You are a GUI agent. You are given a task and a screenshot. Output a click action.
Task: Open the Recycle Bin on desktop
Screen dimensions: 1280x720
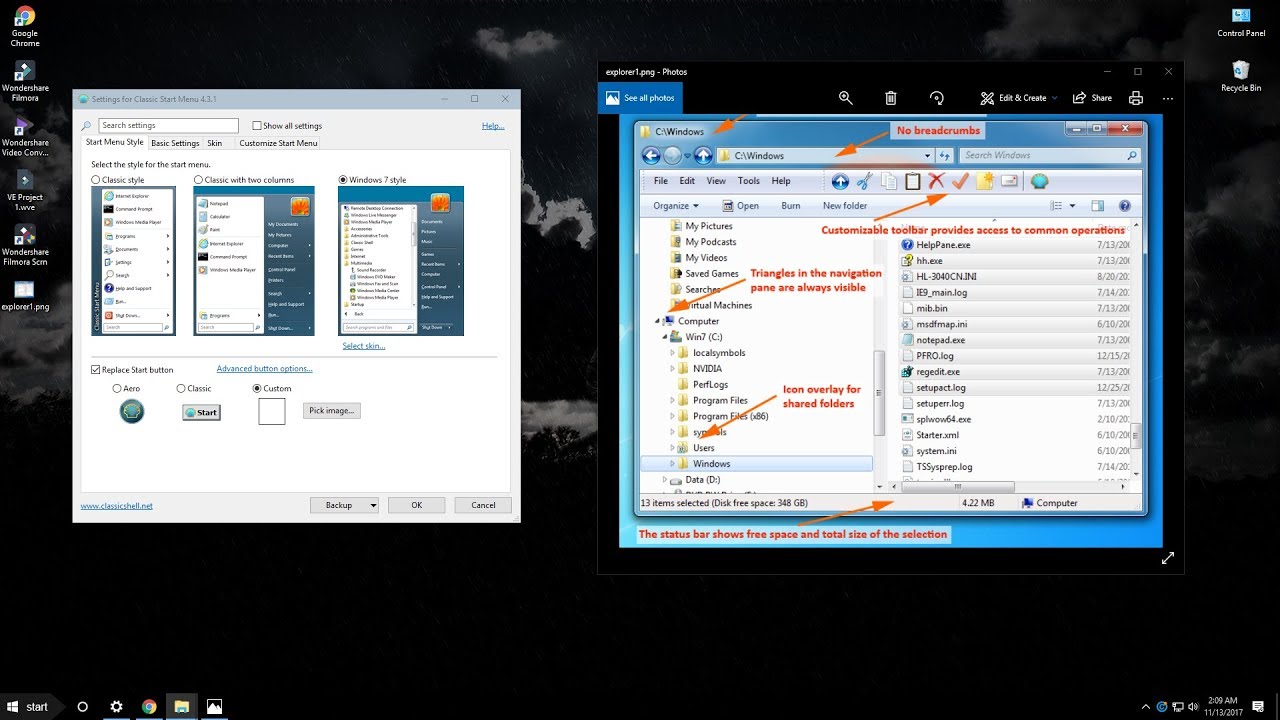coord(1241,77)
